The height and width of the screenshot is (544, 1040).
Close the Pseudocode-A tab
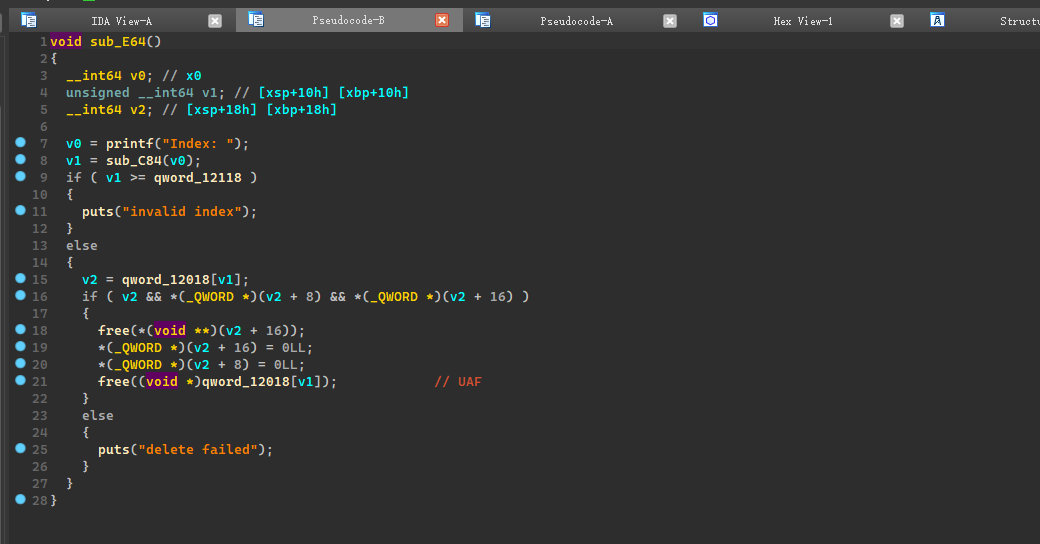click(x=669, y=21)
